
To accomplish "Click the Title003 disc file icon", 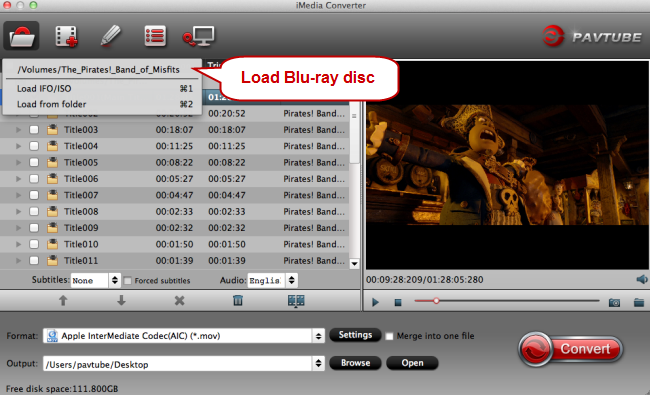I will pyautogui.click(x=52, y=130).
